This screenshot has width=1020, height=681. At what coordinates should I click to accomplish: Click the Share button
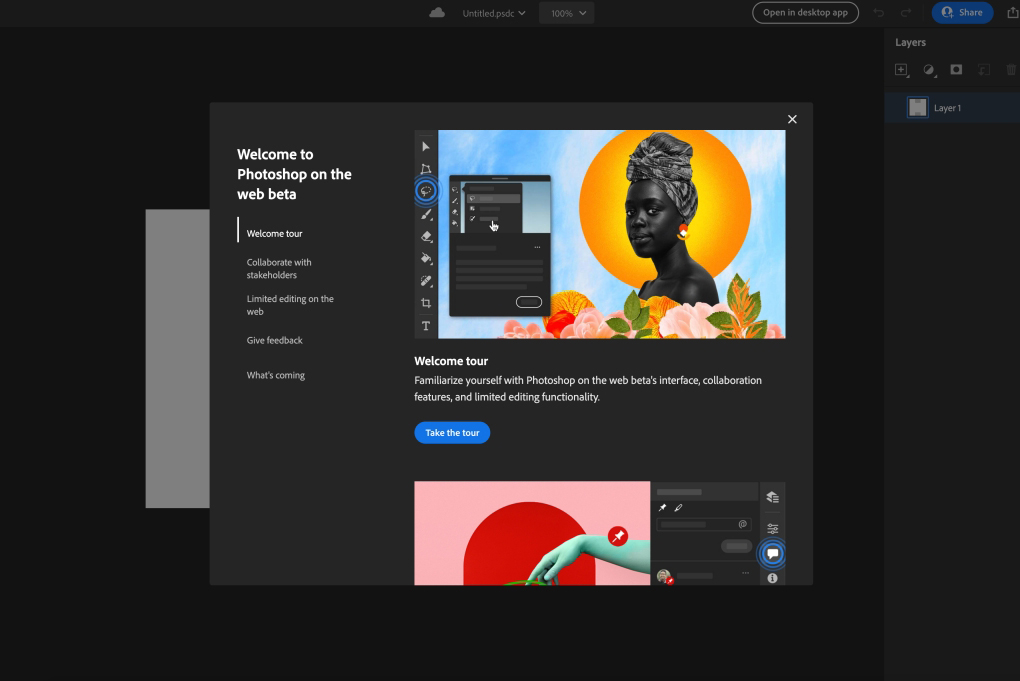pos(961,12)
